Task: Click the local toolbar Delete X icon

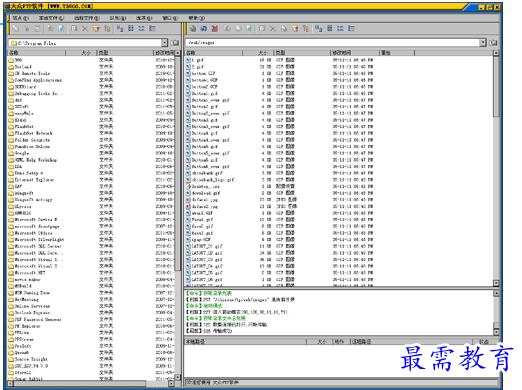Action: (85, 29)
